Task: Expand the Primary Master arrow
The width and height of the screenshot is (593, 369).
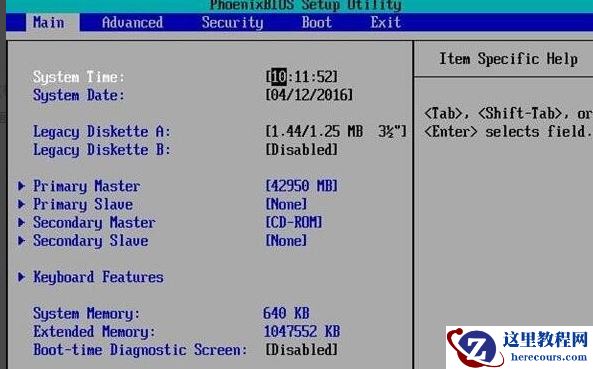Action: point(22,186)
